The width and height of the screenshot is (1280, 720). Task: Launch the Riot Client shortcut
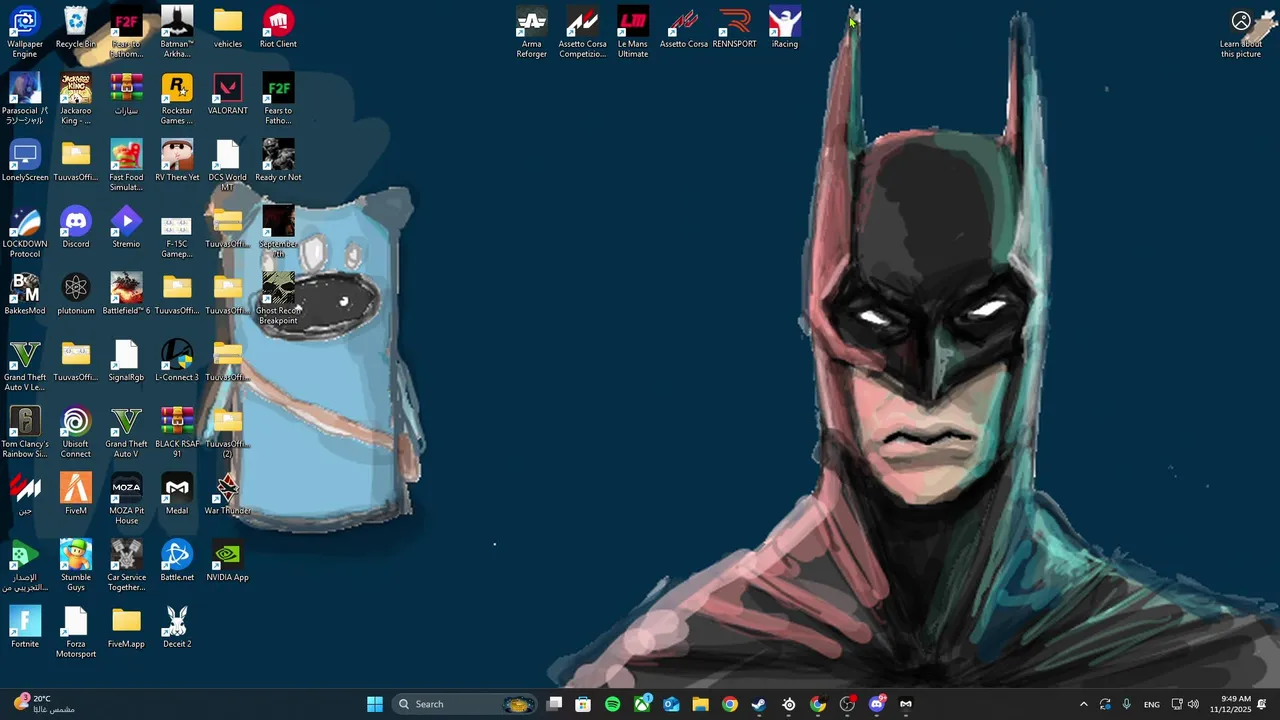coord(278,28)
